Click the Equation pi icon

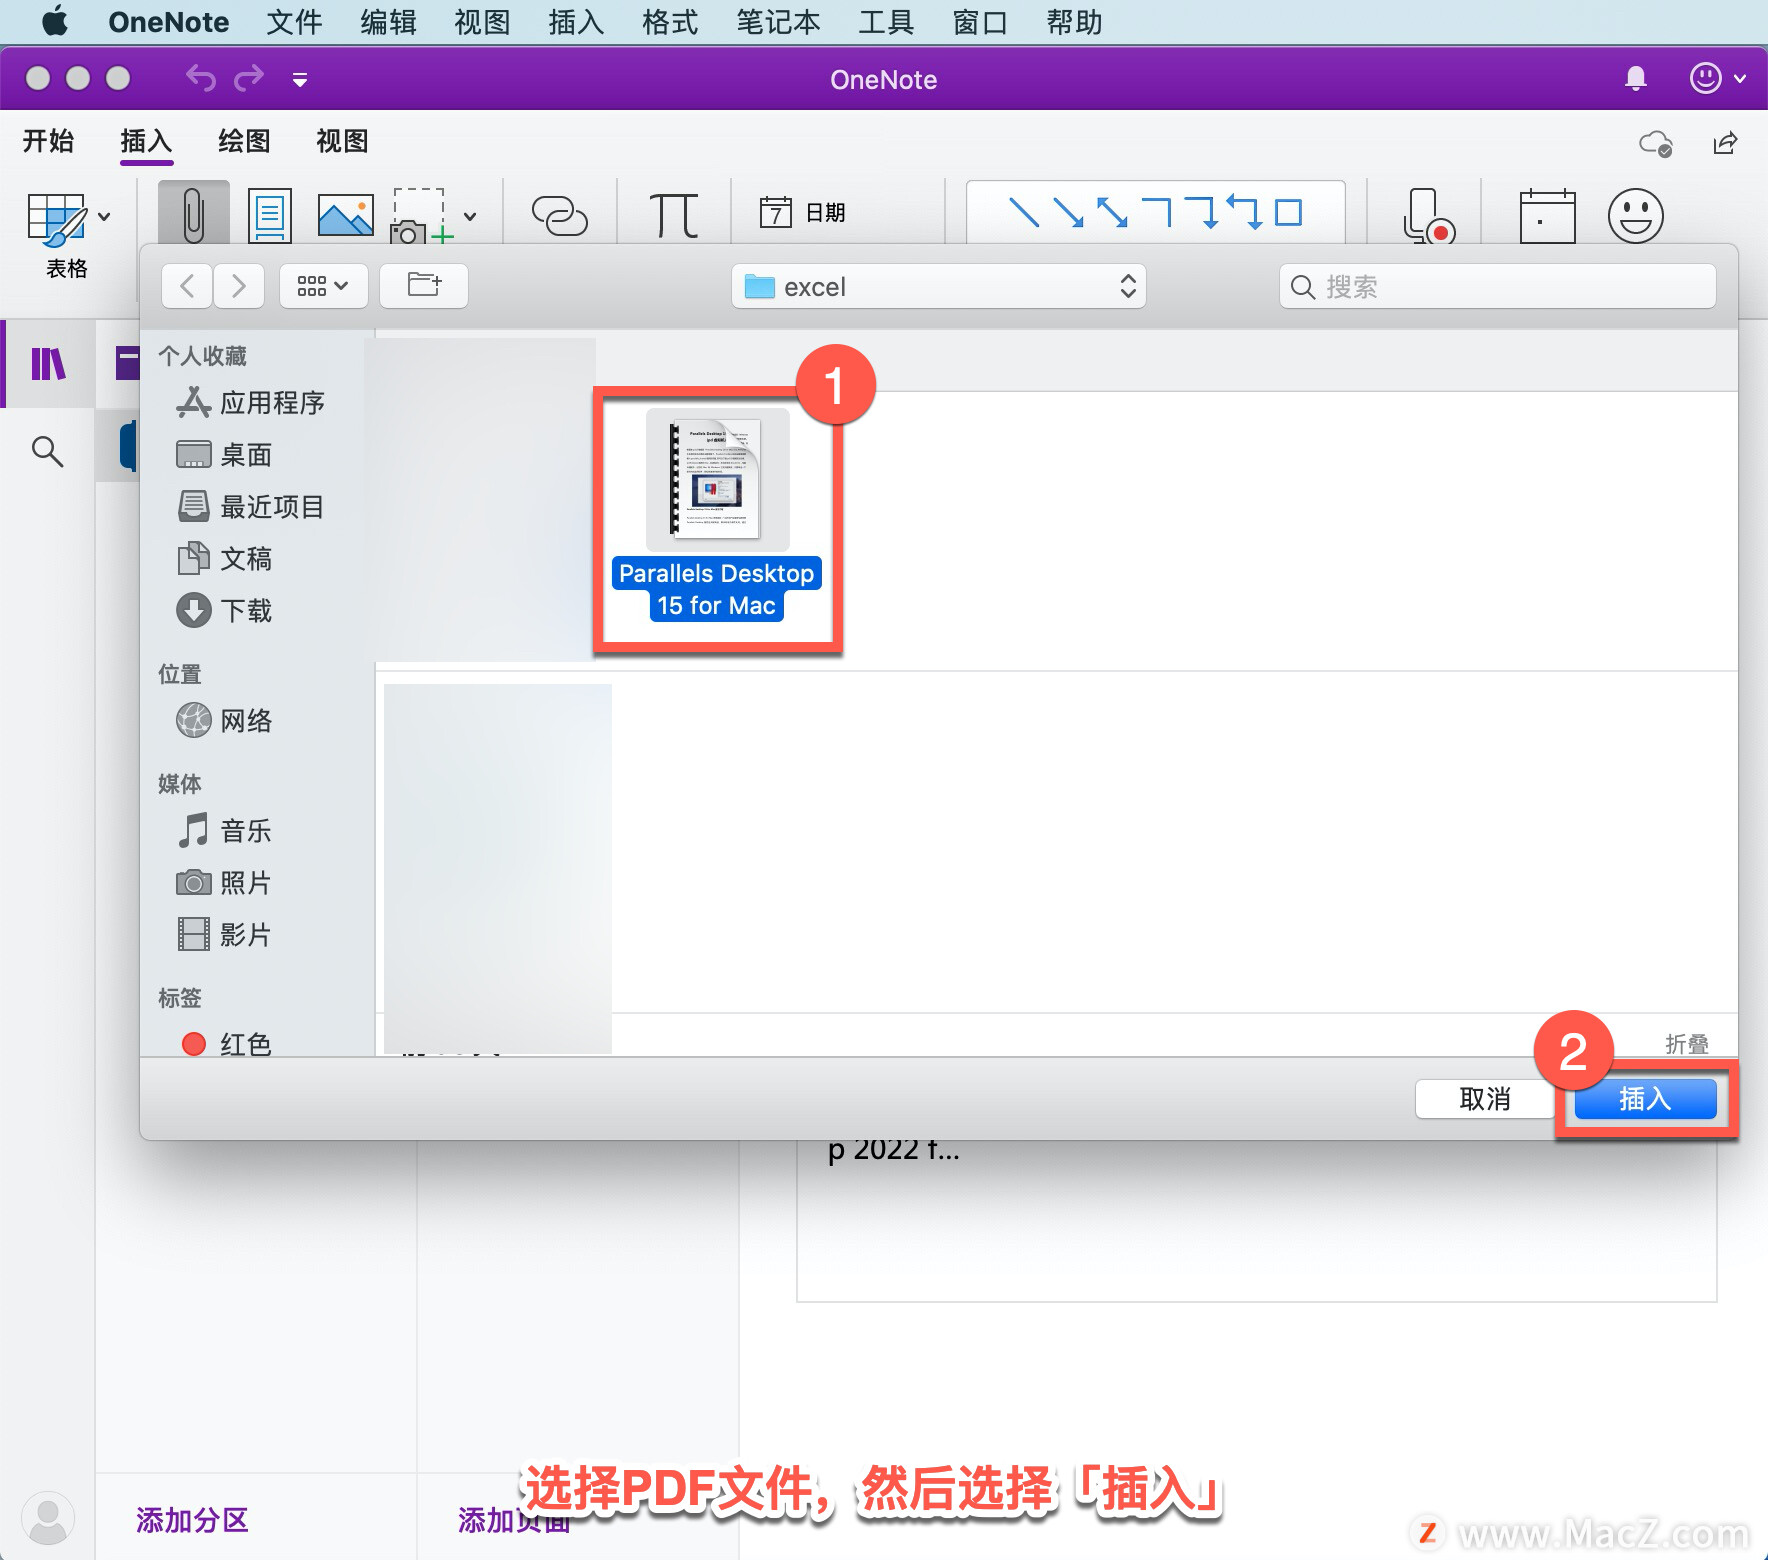coord(674,214)
